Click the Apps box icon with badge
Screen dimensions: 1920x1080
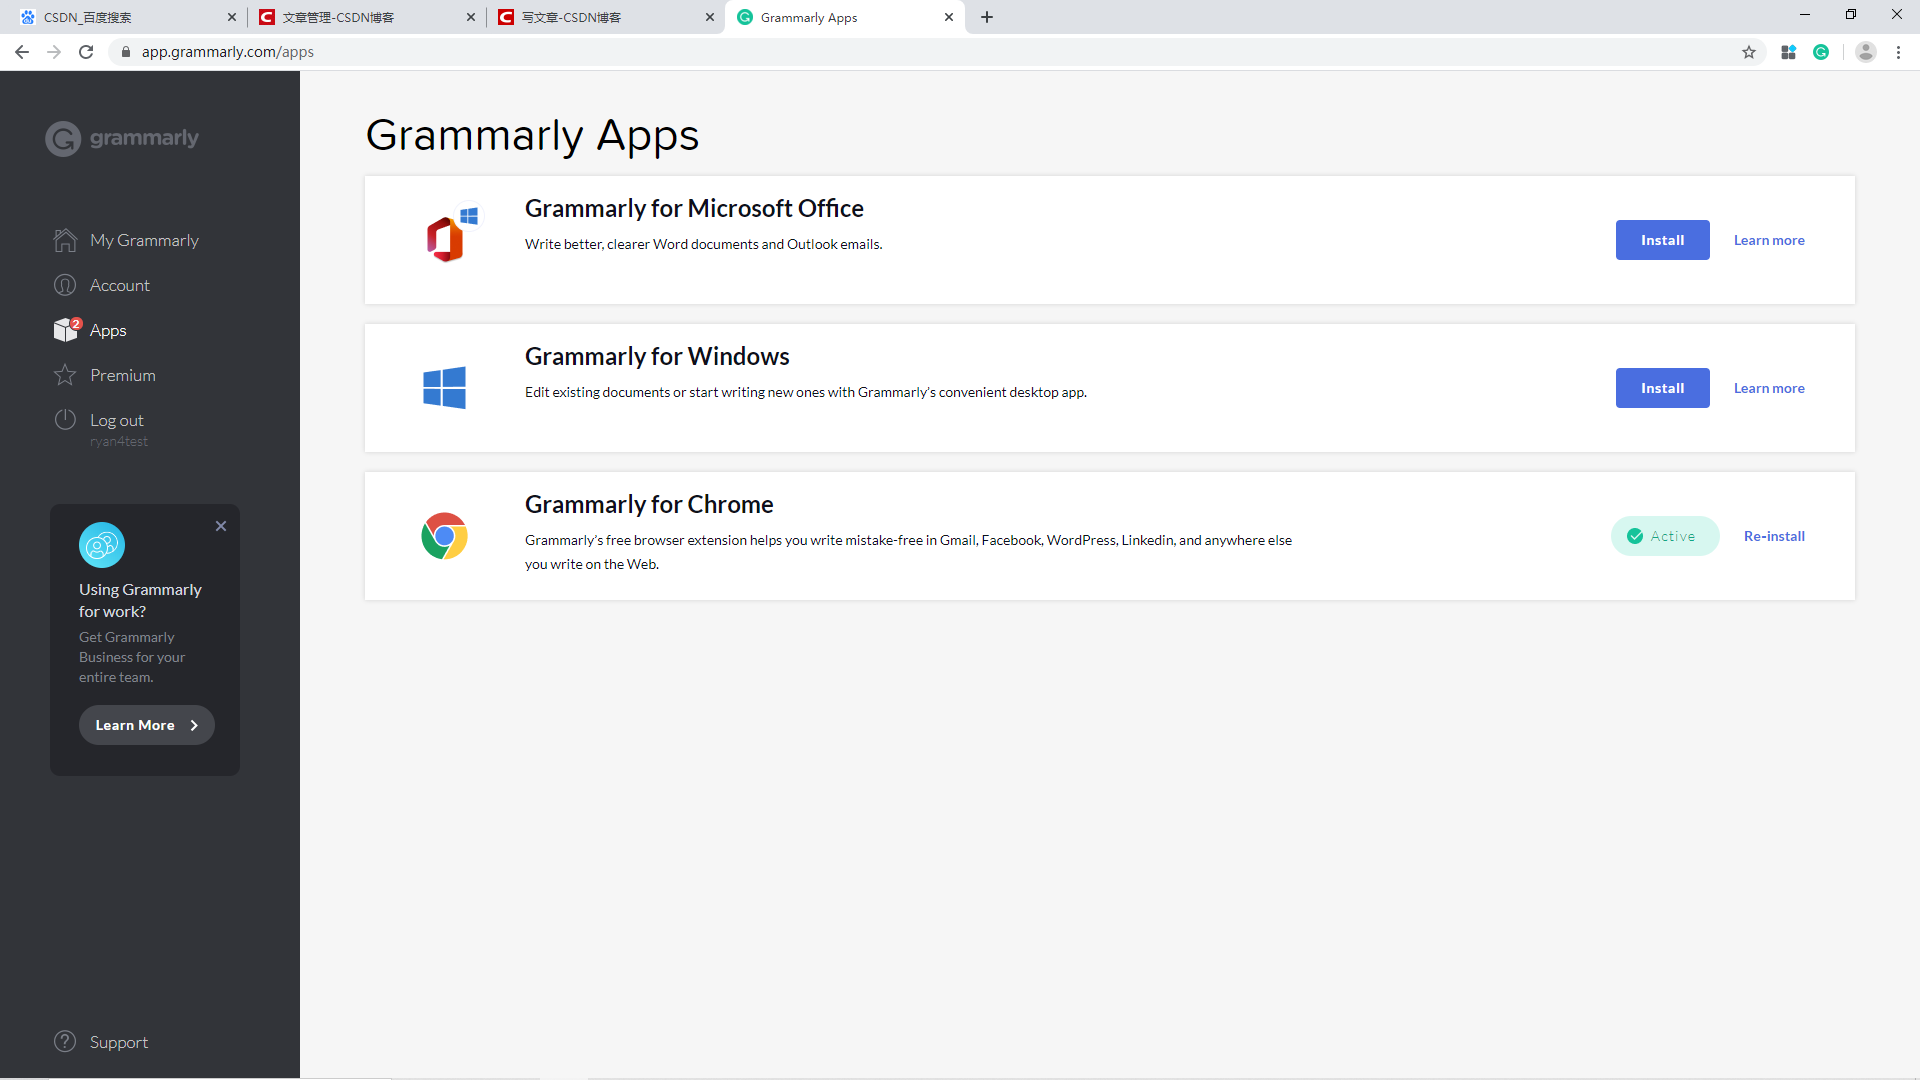tap(66, 330)
